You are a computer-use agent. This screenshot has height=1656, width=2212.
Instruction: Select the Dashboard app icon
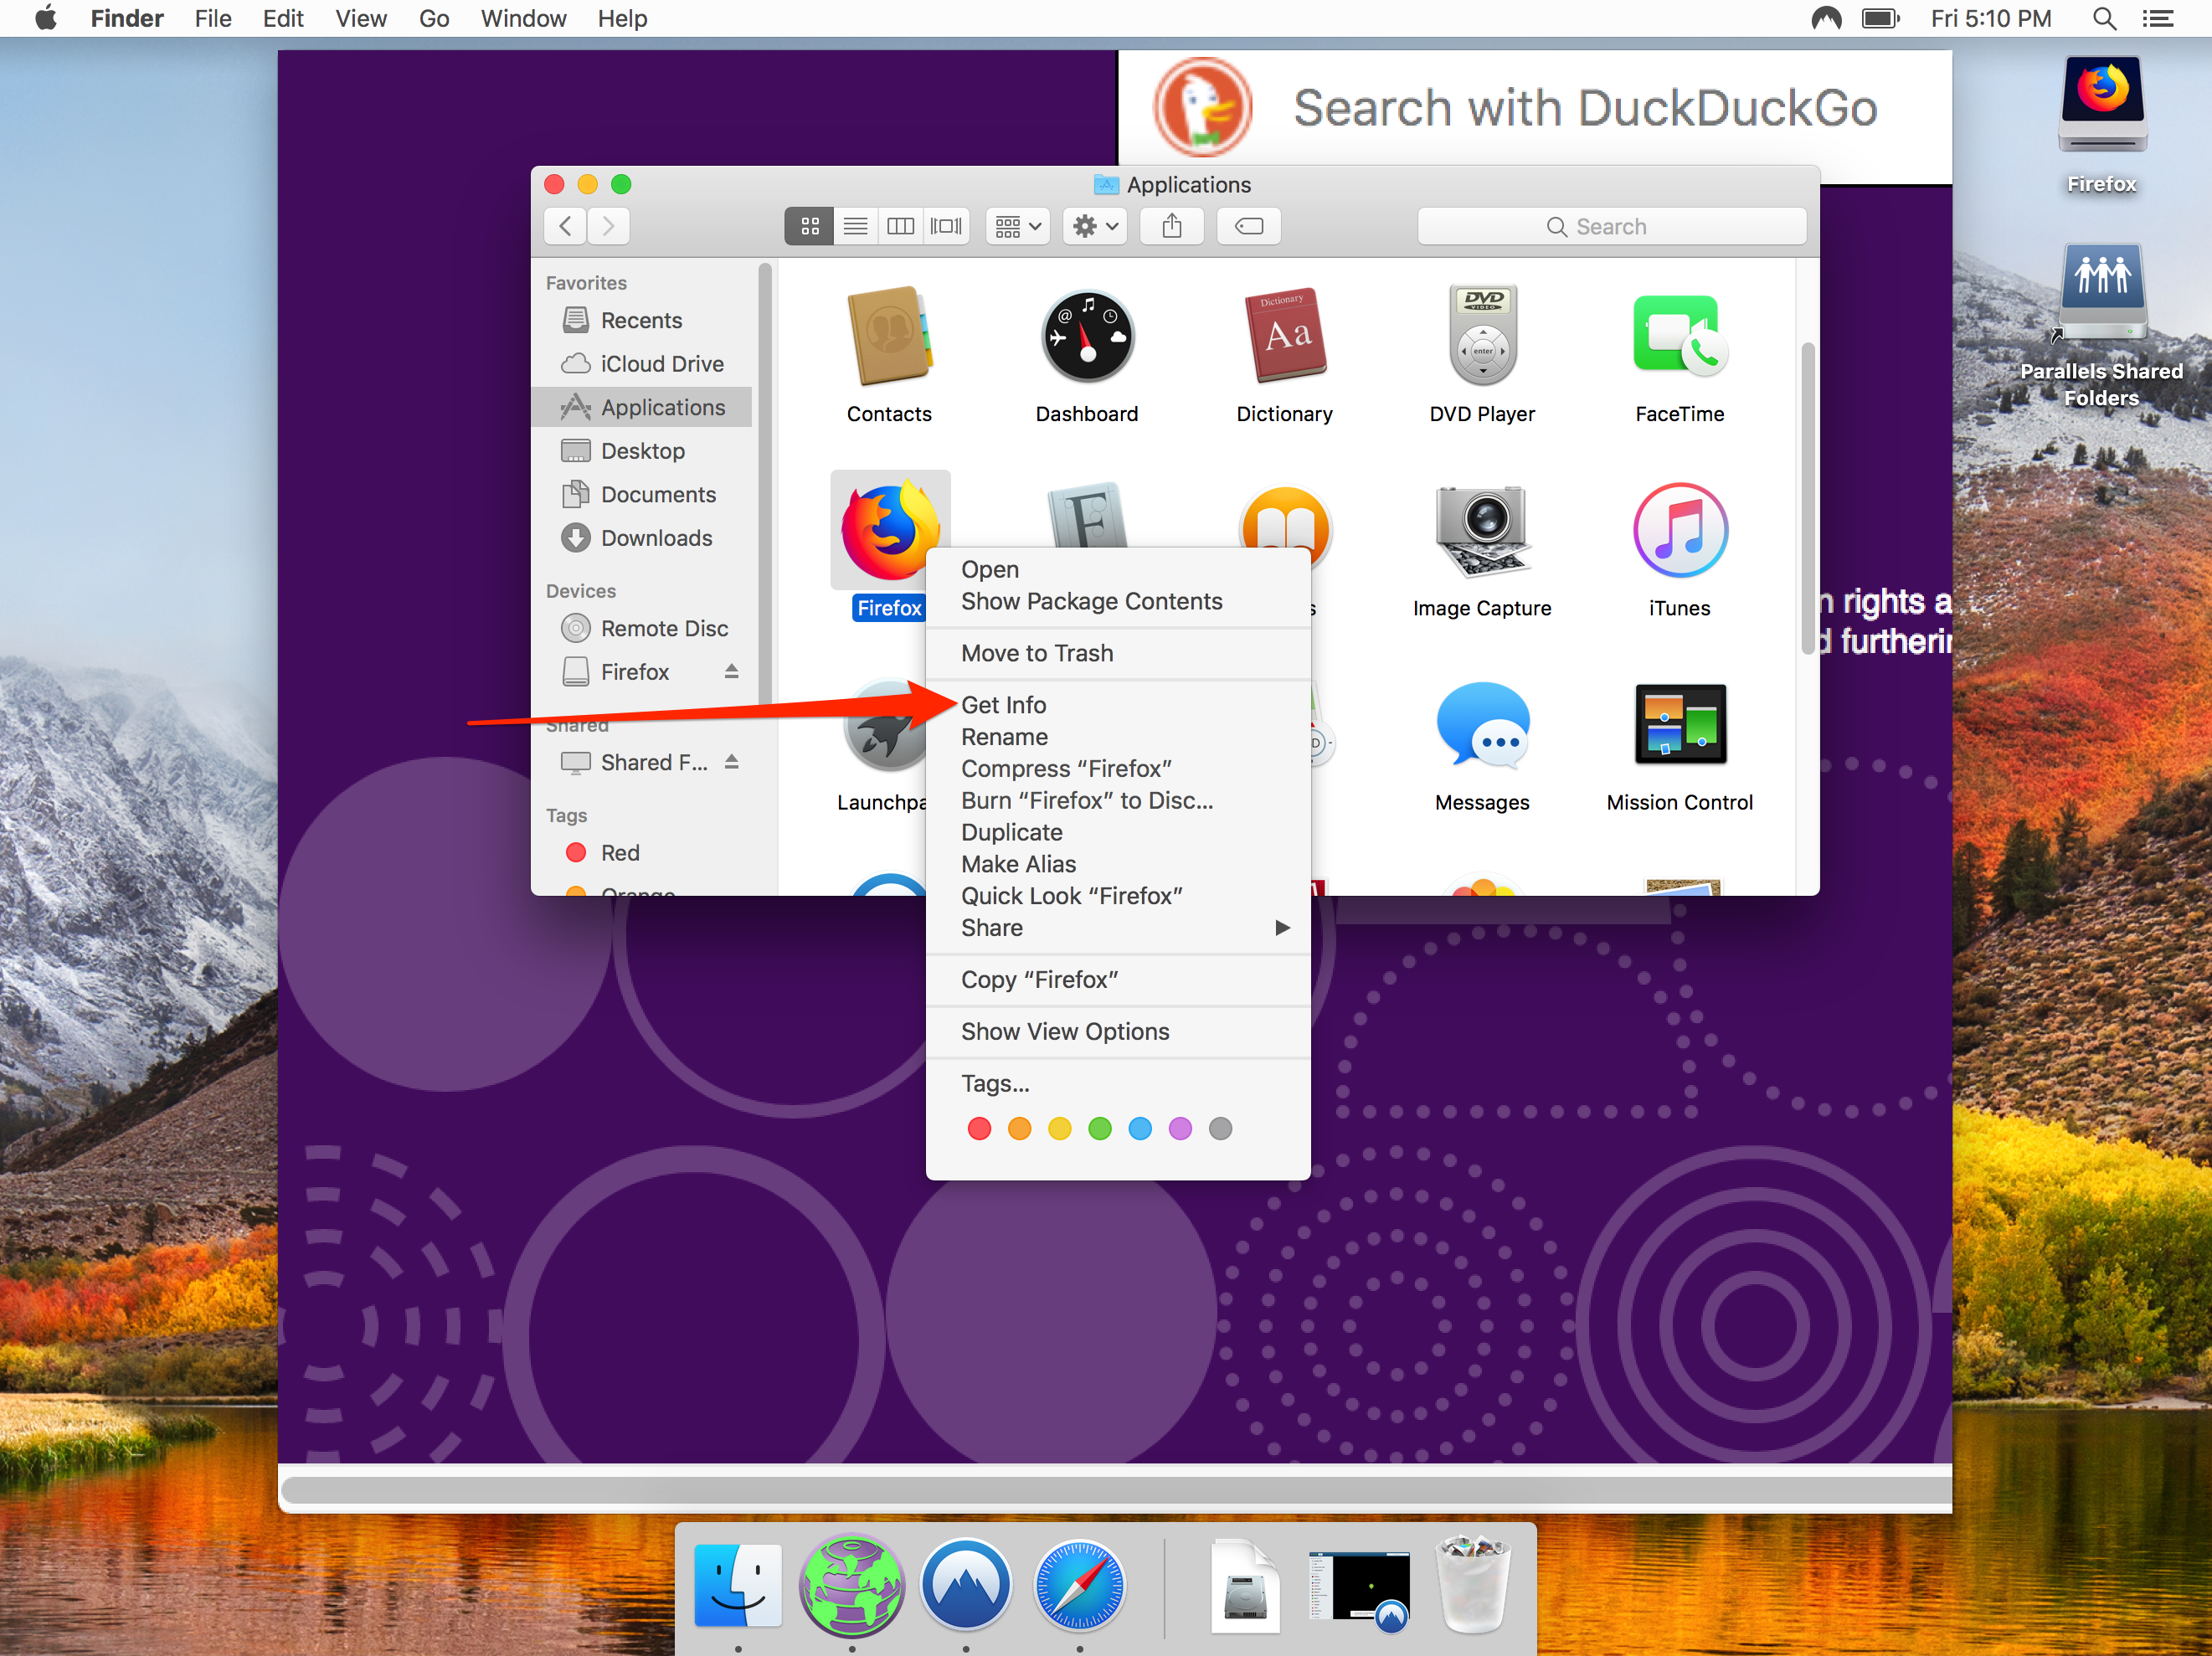[1087, 337]
